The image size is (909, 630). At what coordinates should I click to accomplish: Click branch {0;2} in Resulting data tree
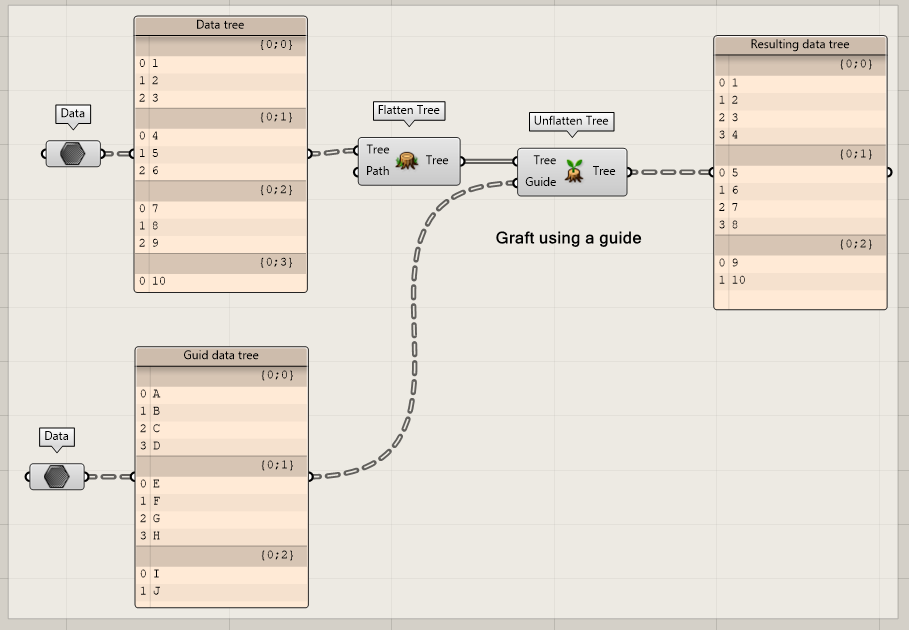[855, 244]
